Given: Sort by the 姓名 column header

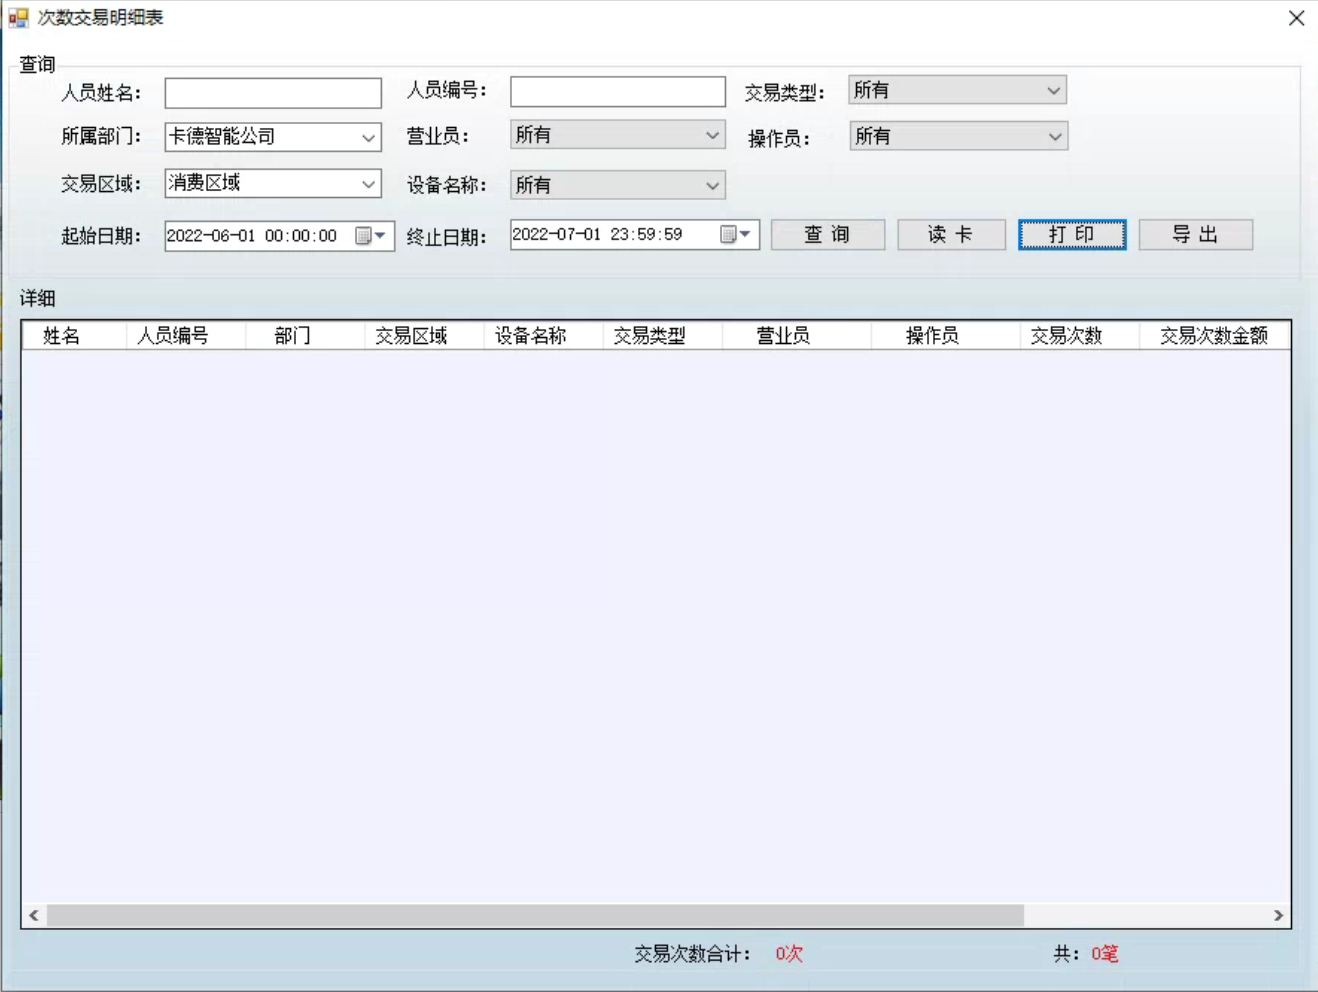Looking at the screenshot, I should point(74,336).
